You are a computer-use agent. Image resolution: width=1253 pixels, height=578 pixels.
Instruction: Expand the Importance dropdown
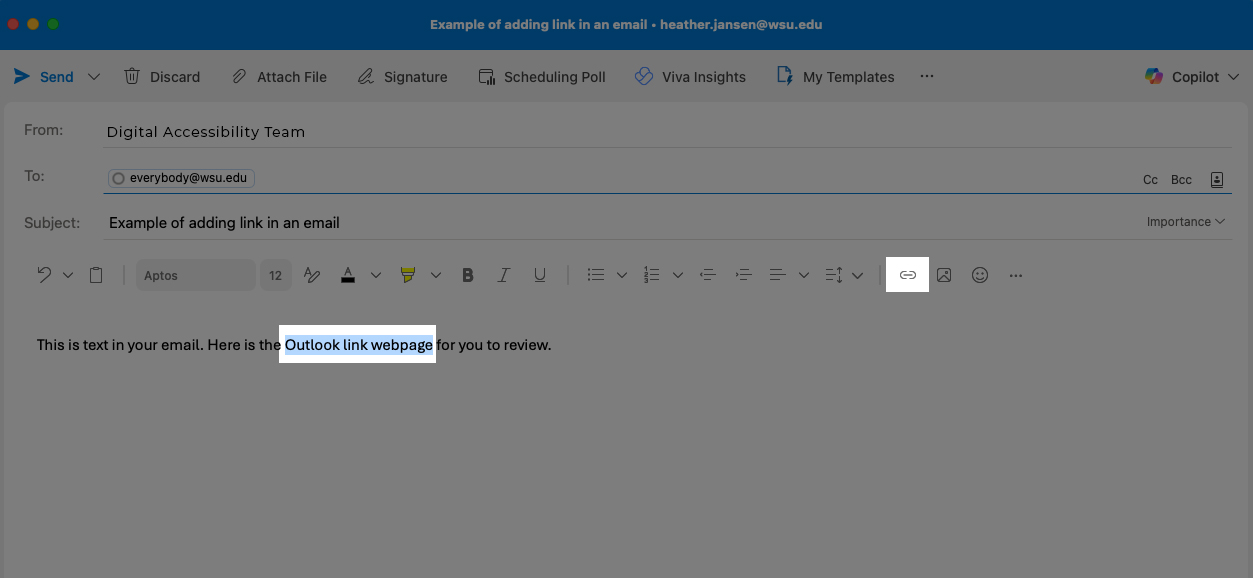pos(1186,222)
